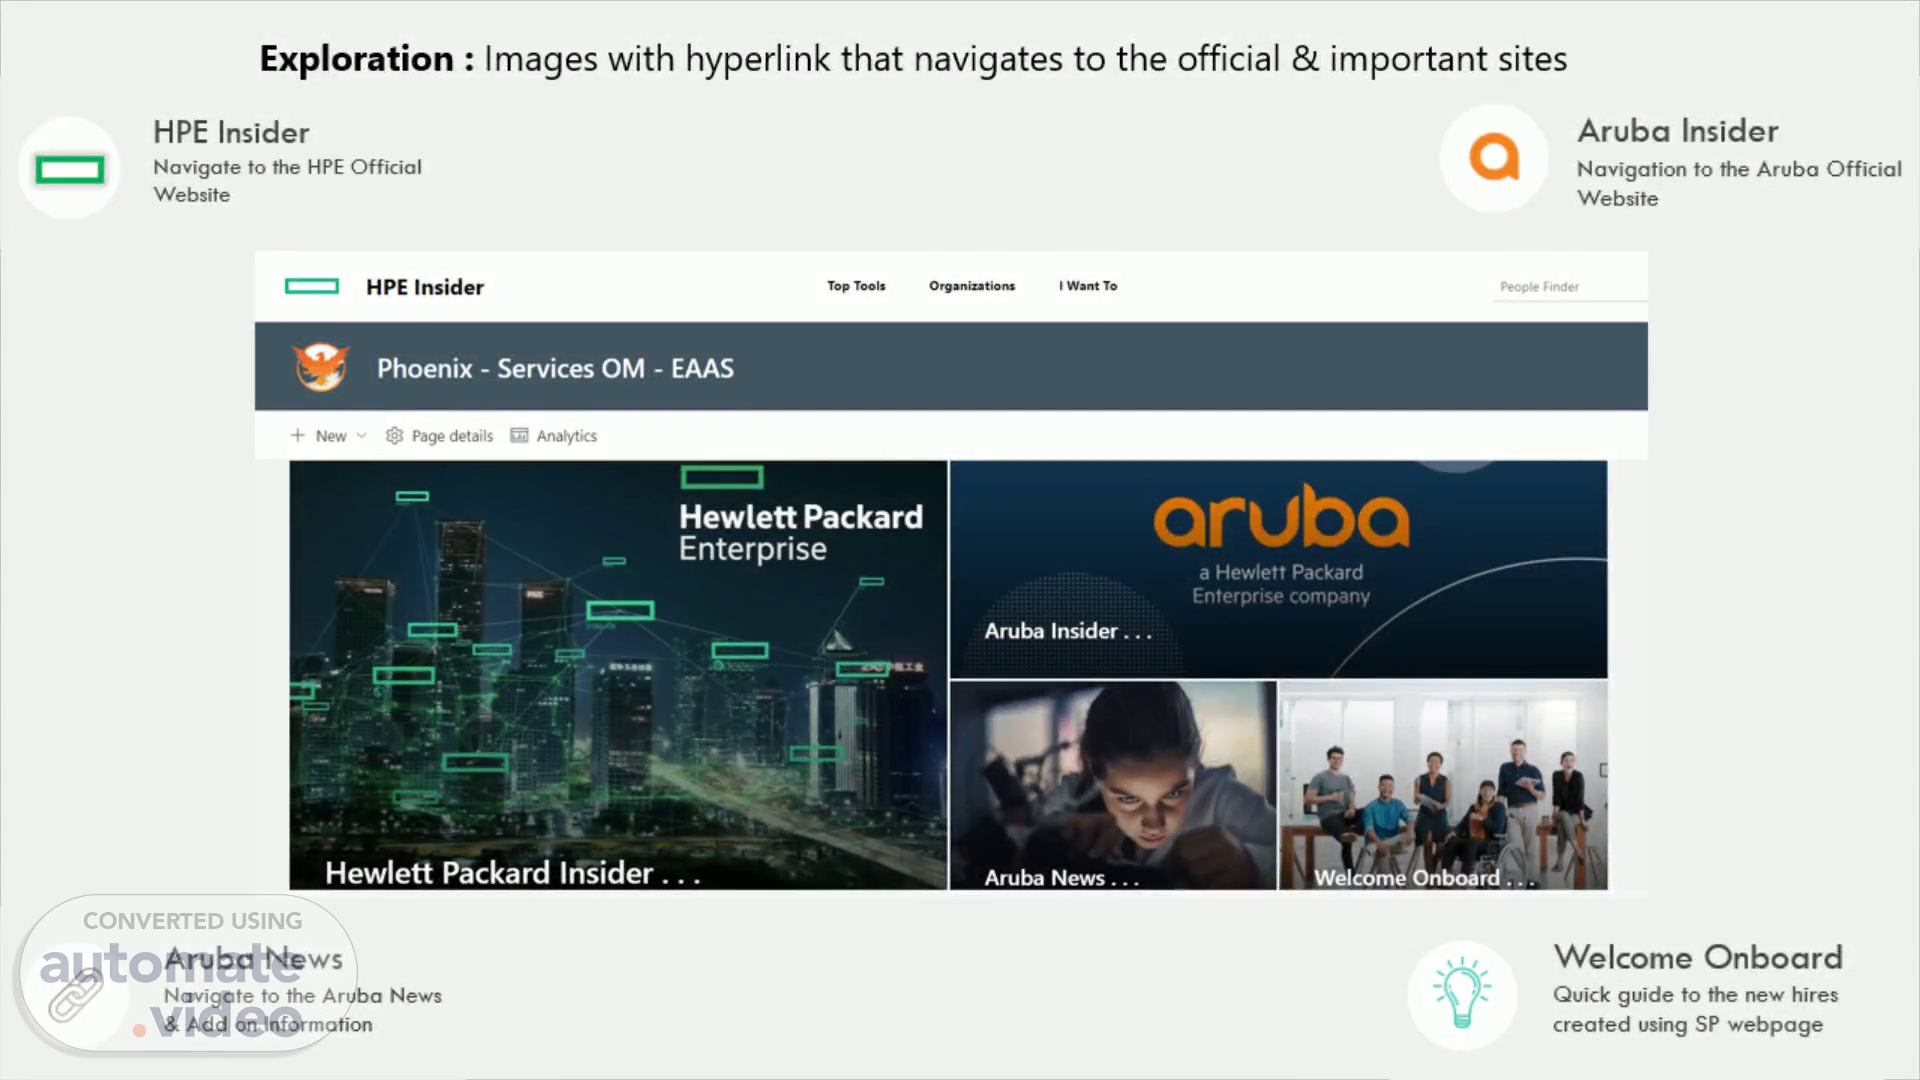This screenshot has width=1920, height=1080.
Task: Click the Analytics chart icon
Action: point(519,435)
